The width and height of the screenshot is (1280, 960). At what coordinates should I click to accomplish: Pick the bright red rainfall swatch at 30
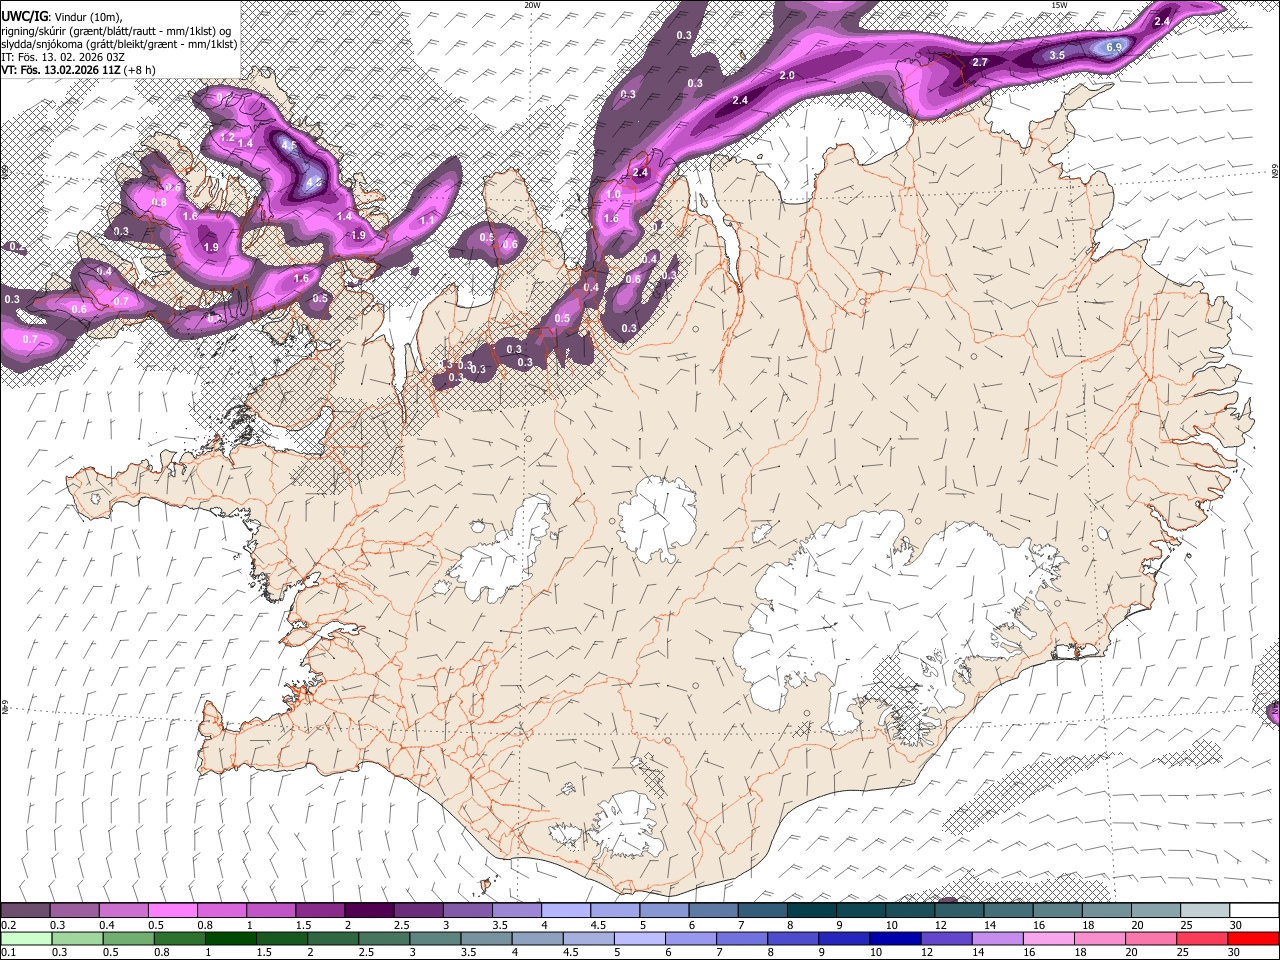pos(1253,939)
